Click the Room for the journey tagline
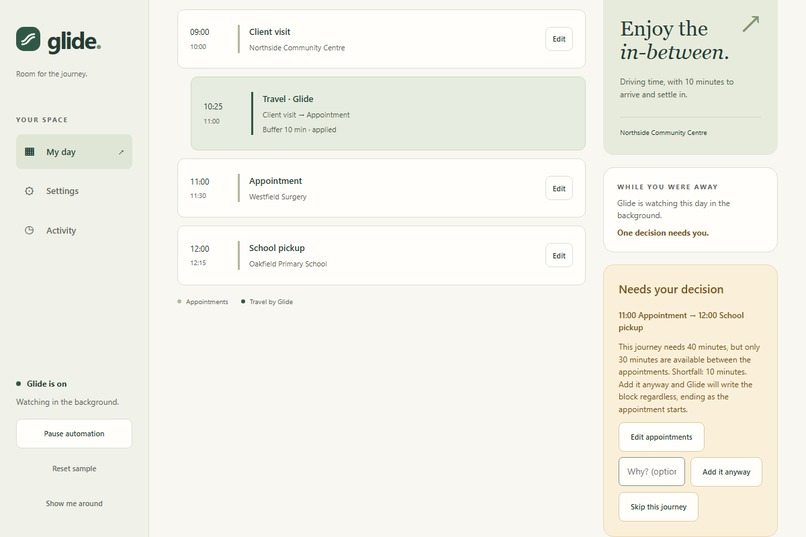The height and width of the screenshot is (537, 806). pyautogui.click(x=51, y=74)
